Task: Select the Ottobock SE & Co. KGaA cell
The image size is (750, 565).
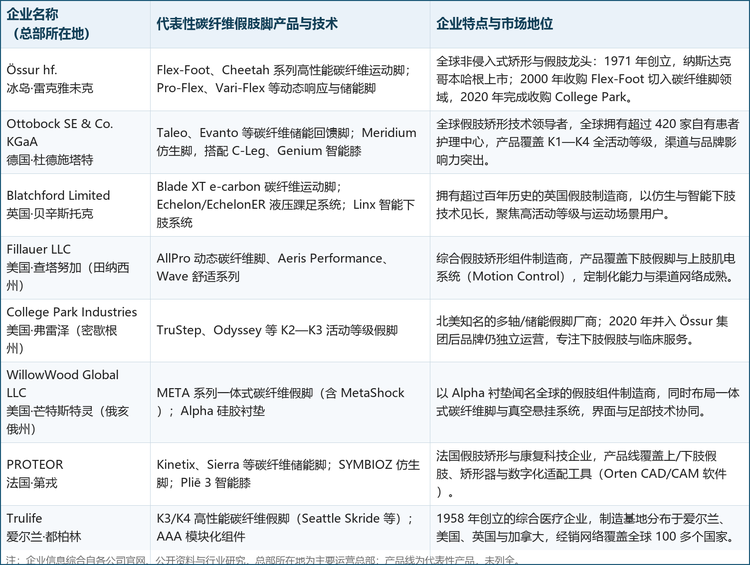Action: click(76, 142)
